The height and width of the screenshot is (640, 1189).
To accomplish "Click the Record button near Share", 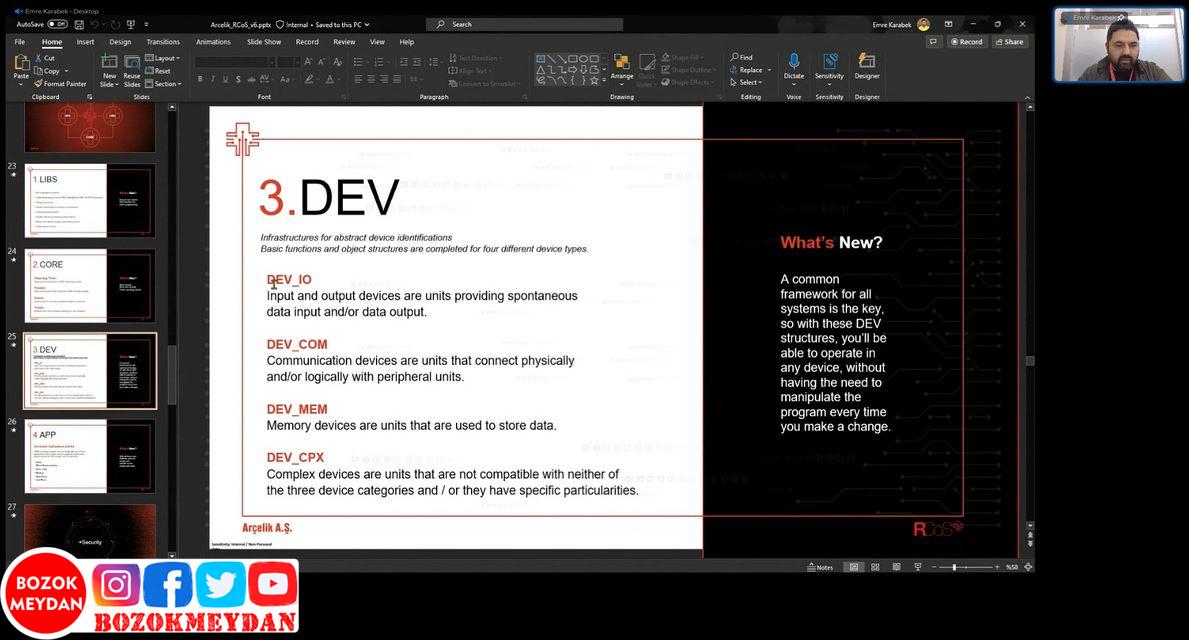I will click(x=966, y=42).
